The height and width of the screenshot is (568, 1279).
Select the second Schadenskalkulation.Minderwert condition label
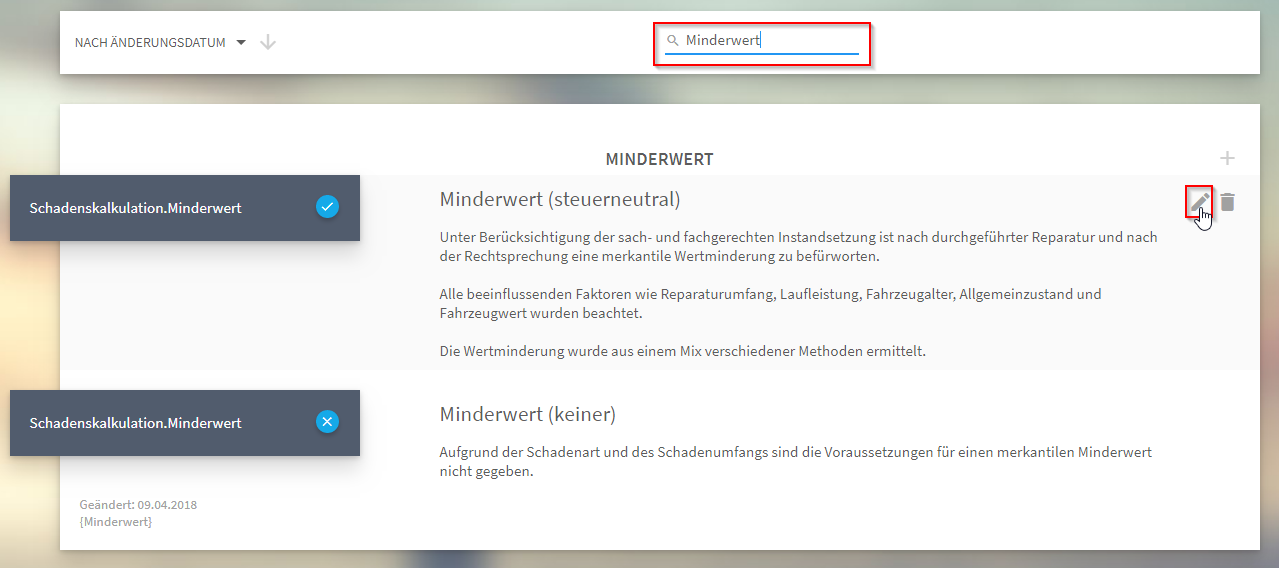[x=136, y=423]
